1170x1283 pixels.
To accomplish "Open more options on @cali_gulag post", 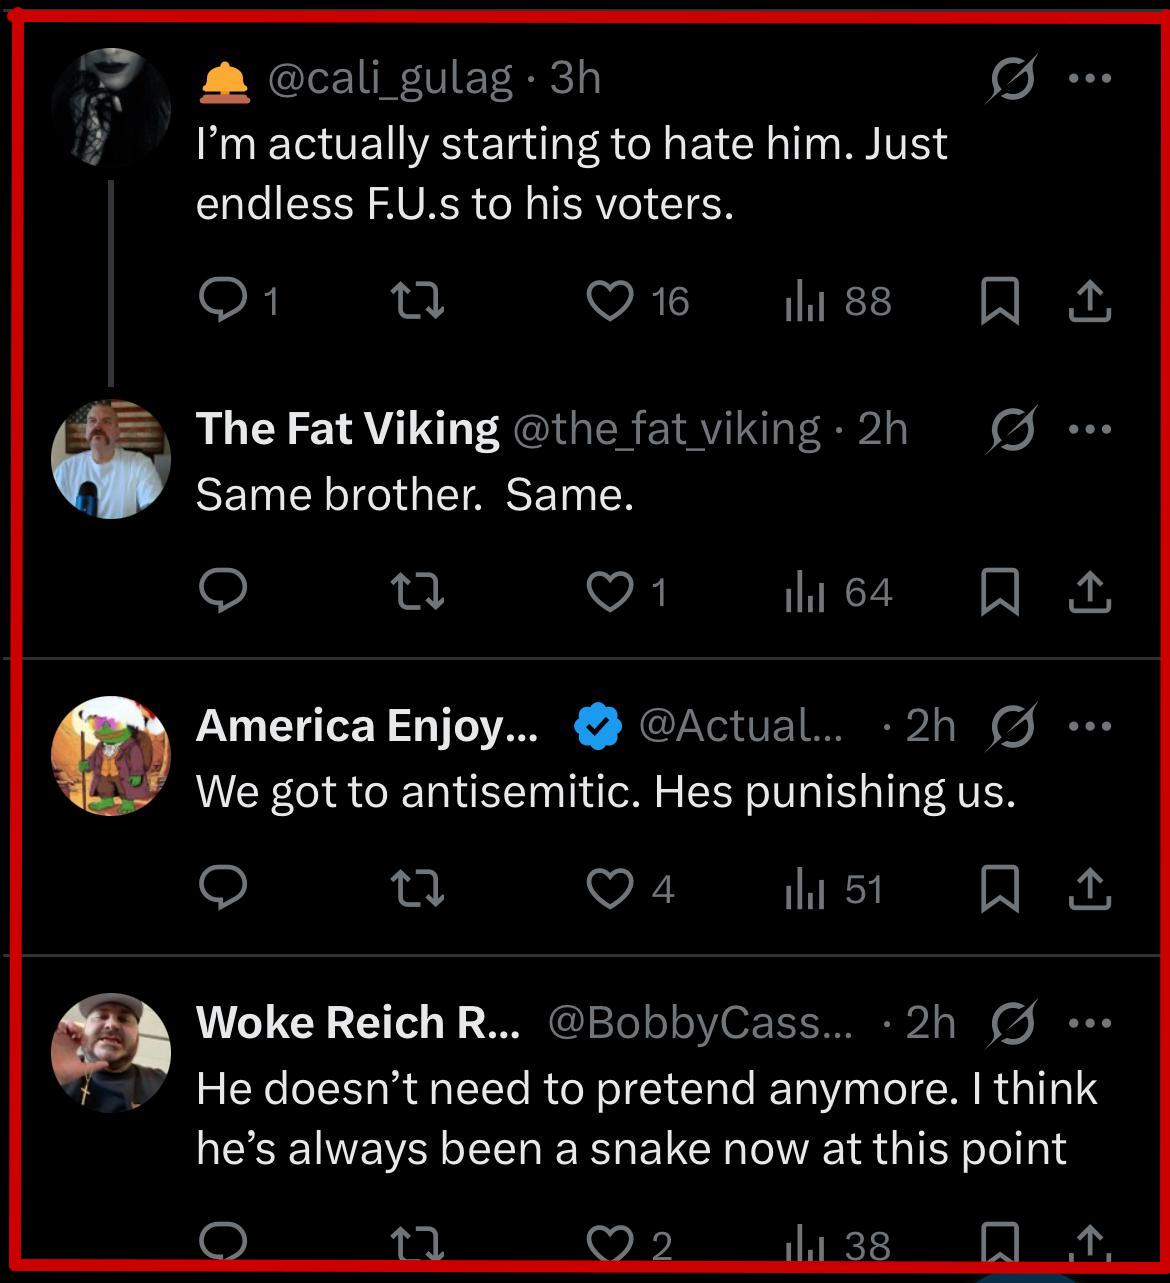I will (x=1089, y=78).
